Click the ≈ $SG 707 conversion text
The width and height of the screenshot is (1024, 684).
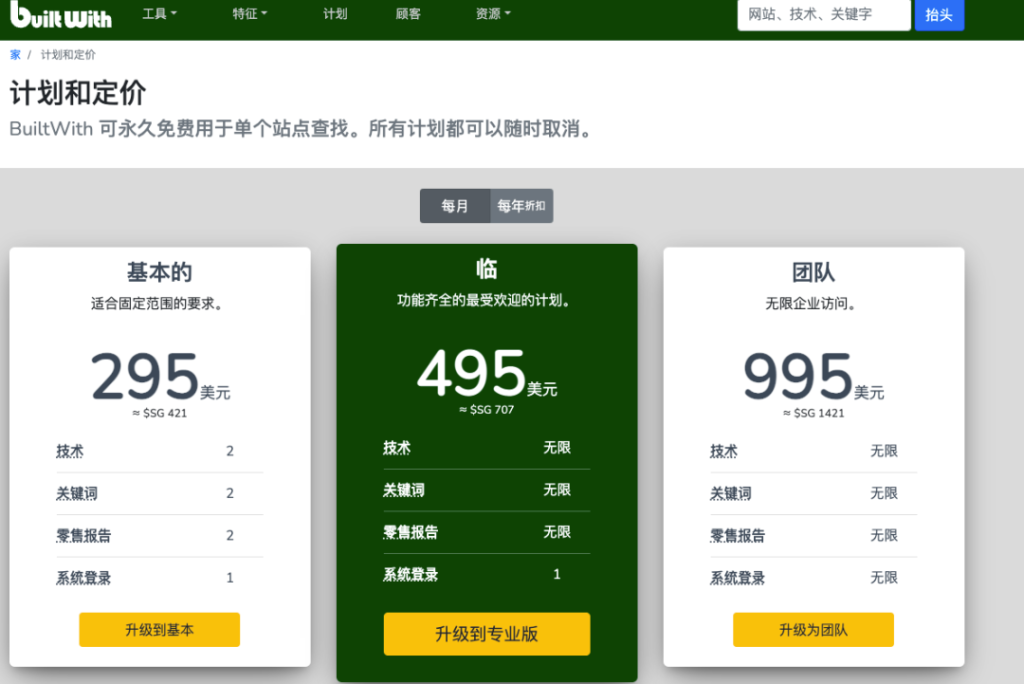pyautogui.click(x=487, y=410)
